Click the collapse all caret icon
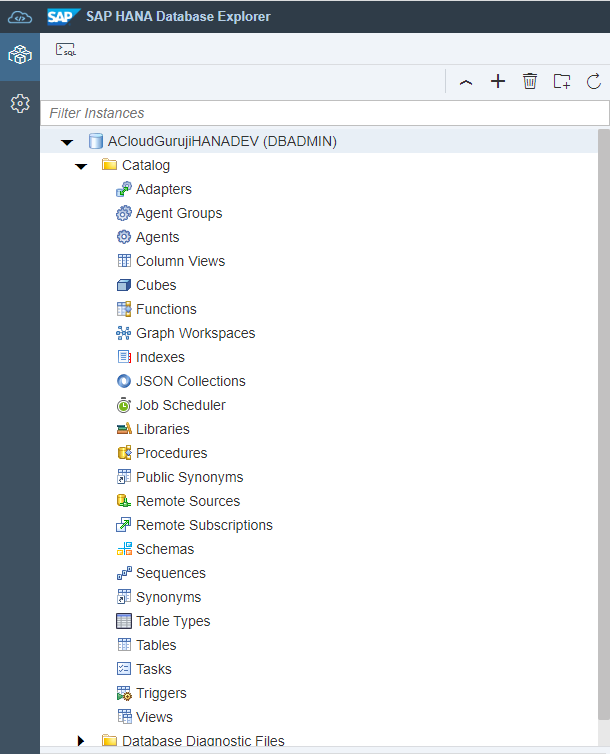Screen dimensions: 610x754 pyautogui.click(x=466, y=83)
